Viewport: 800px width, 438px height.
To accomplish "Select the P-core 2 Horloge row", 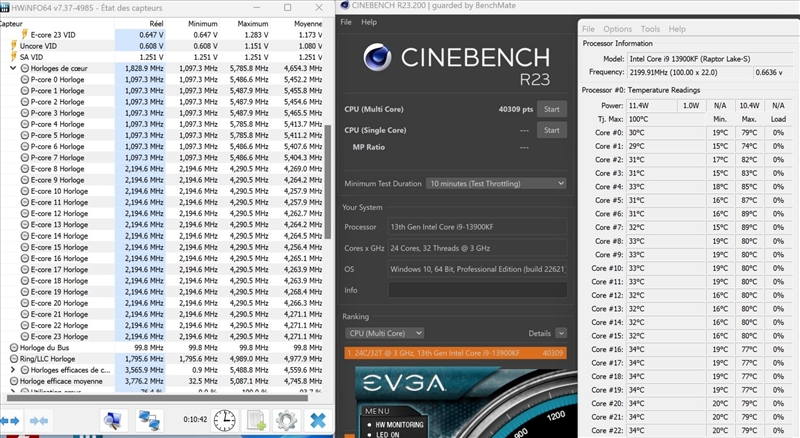I will click(162, 102).
